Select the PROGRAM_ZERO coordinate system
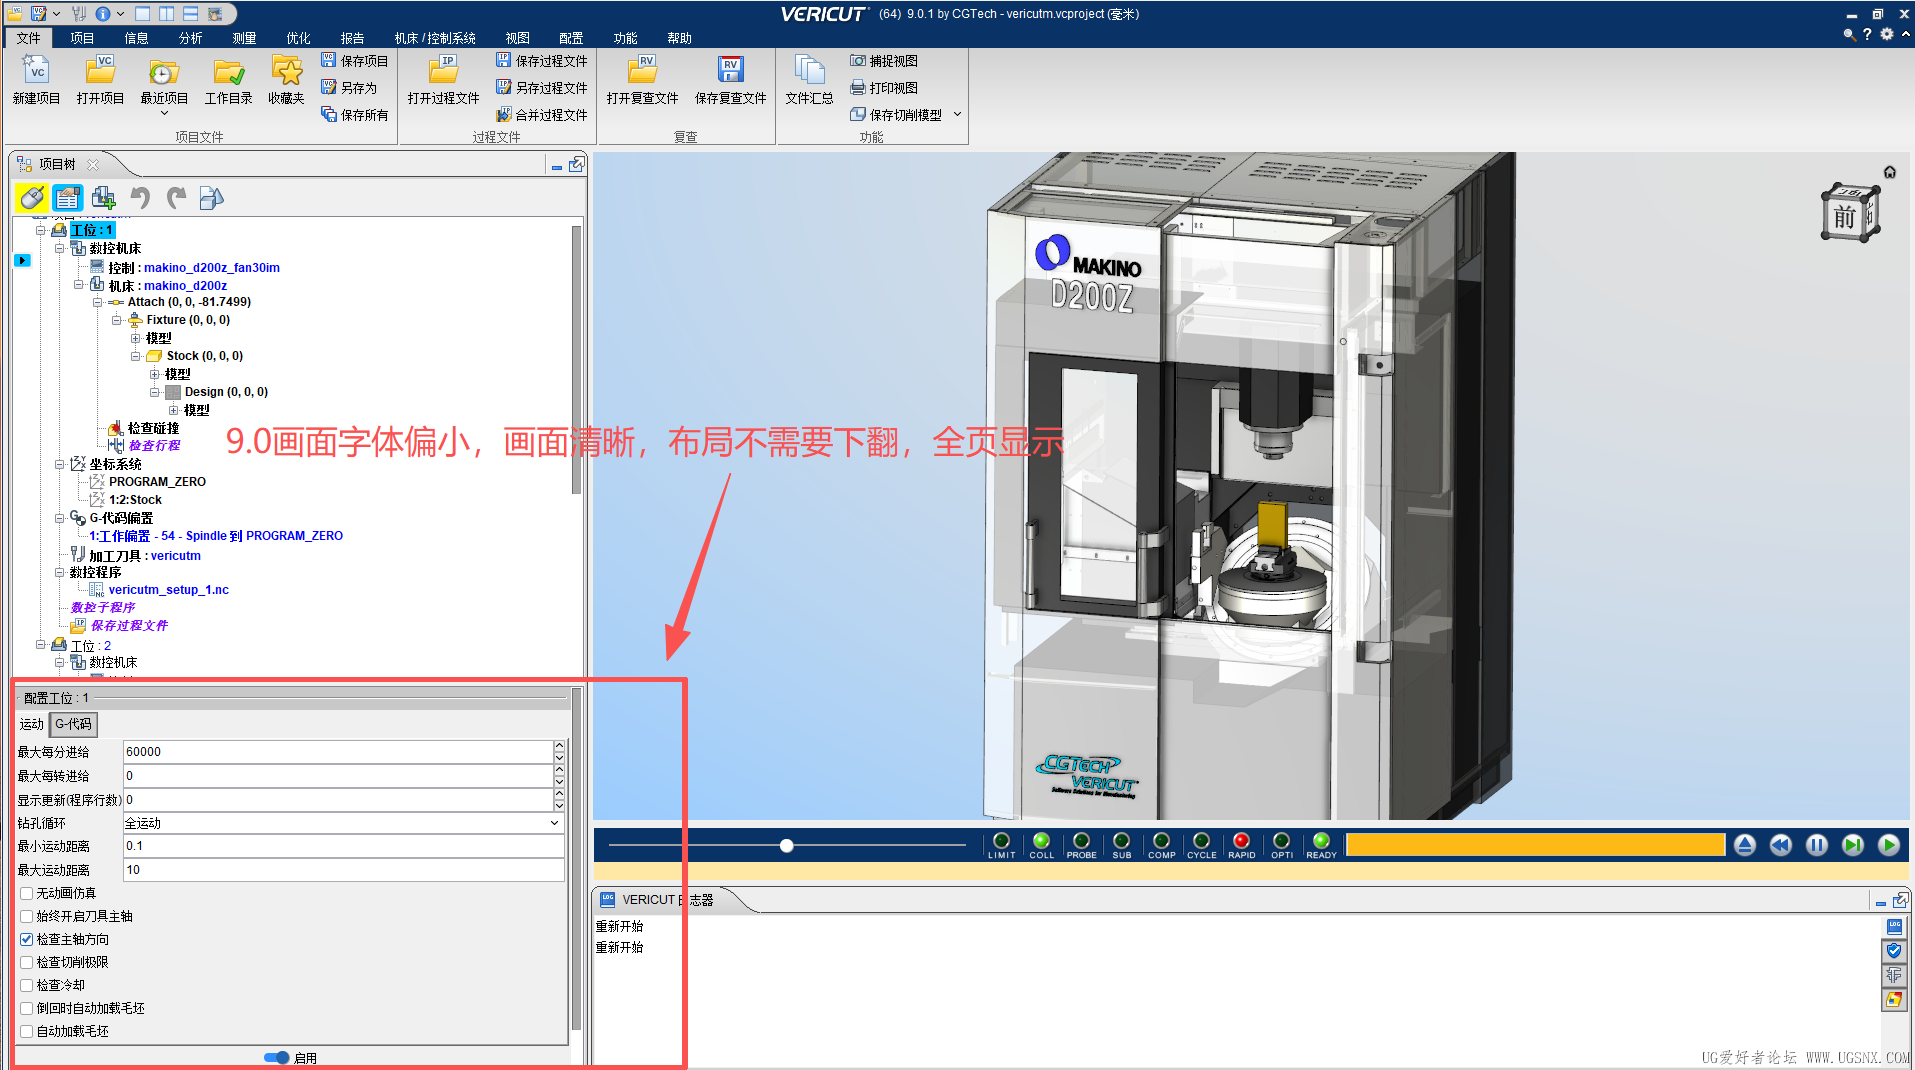Viewport: 1915px width, 1070px height. [x=157, y=482]
